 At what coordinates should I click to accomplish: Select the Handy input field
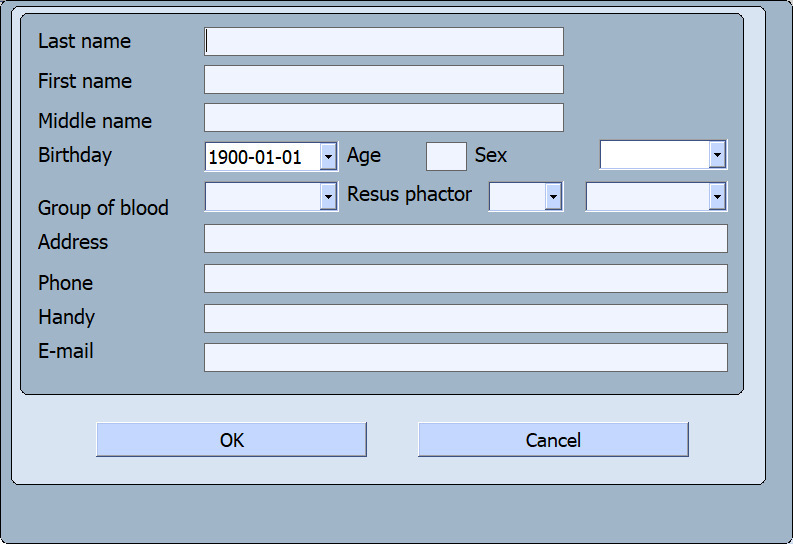[465, 318]
